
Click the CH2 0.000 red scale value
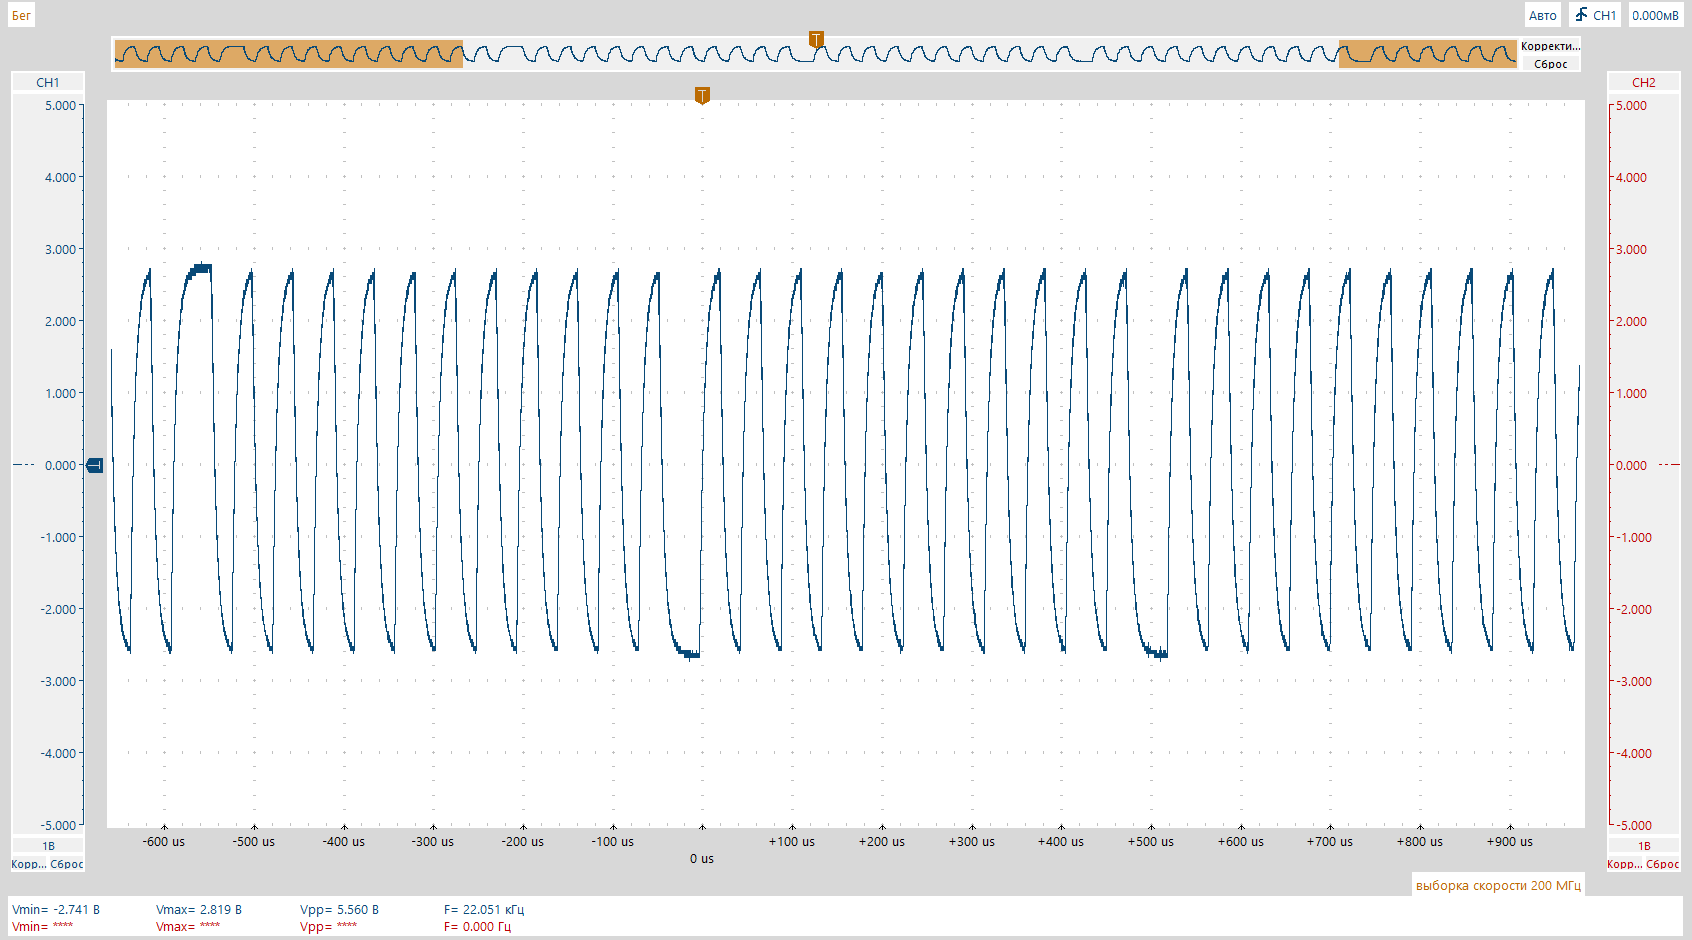1631,465
